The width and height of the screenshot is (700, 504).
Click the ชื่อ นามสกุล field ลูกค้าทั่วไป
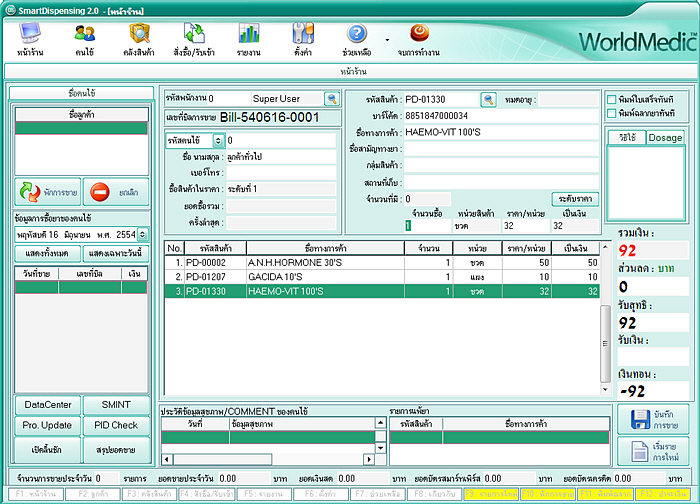point(281,157)
